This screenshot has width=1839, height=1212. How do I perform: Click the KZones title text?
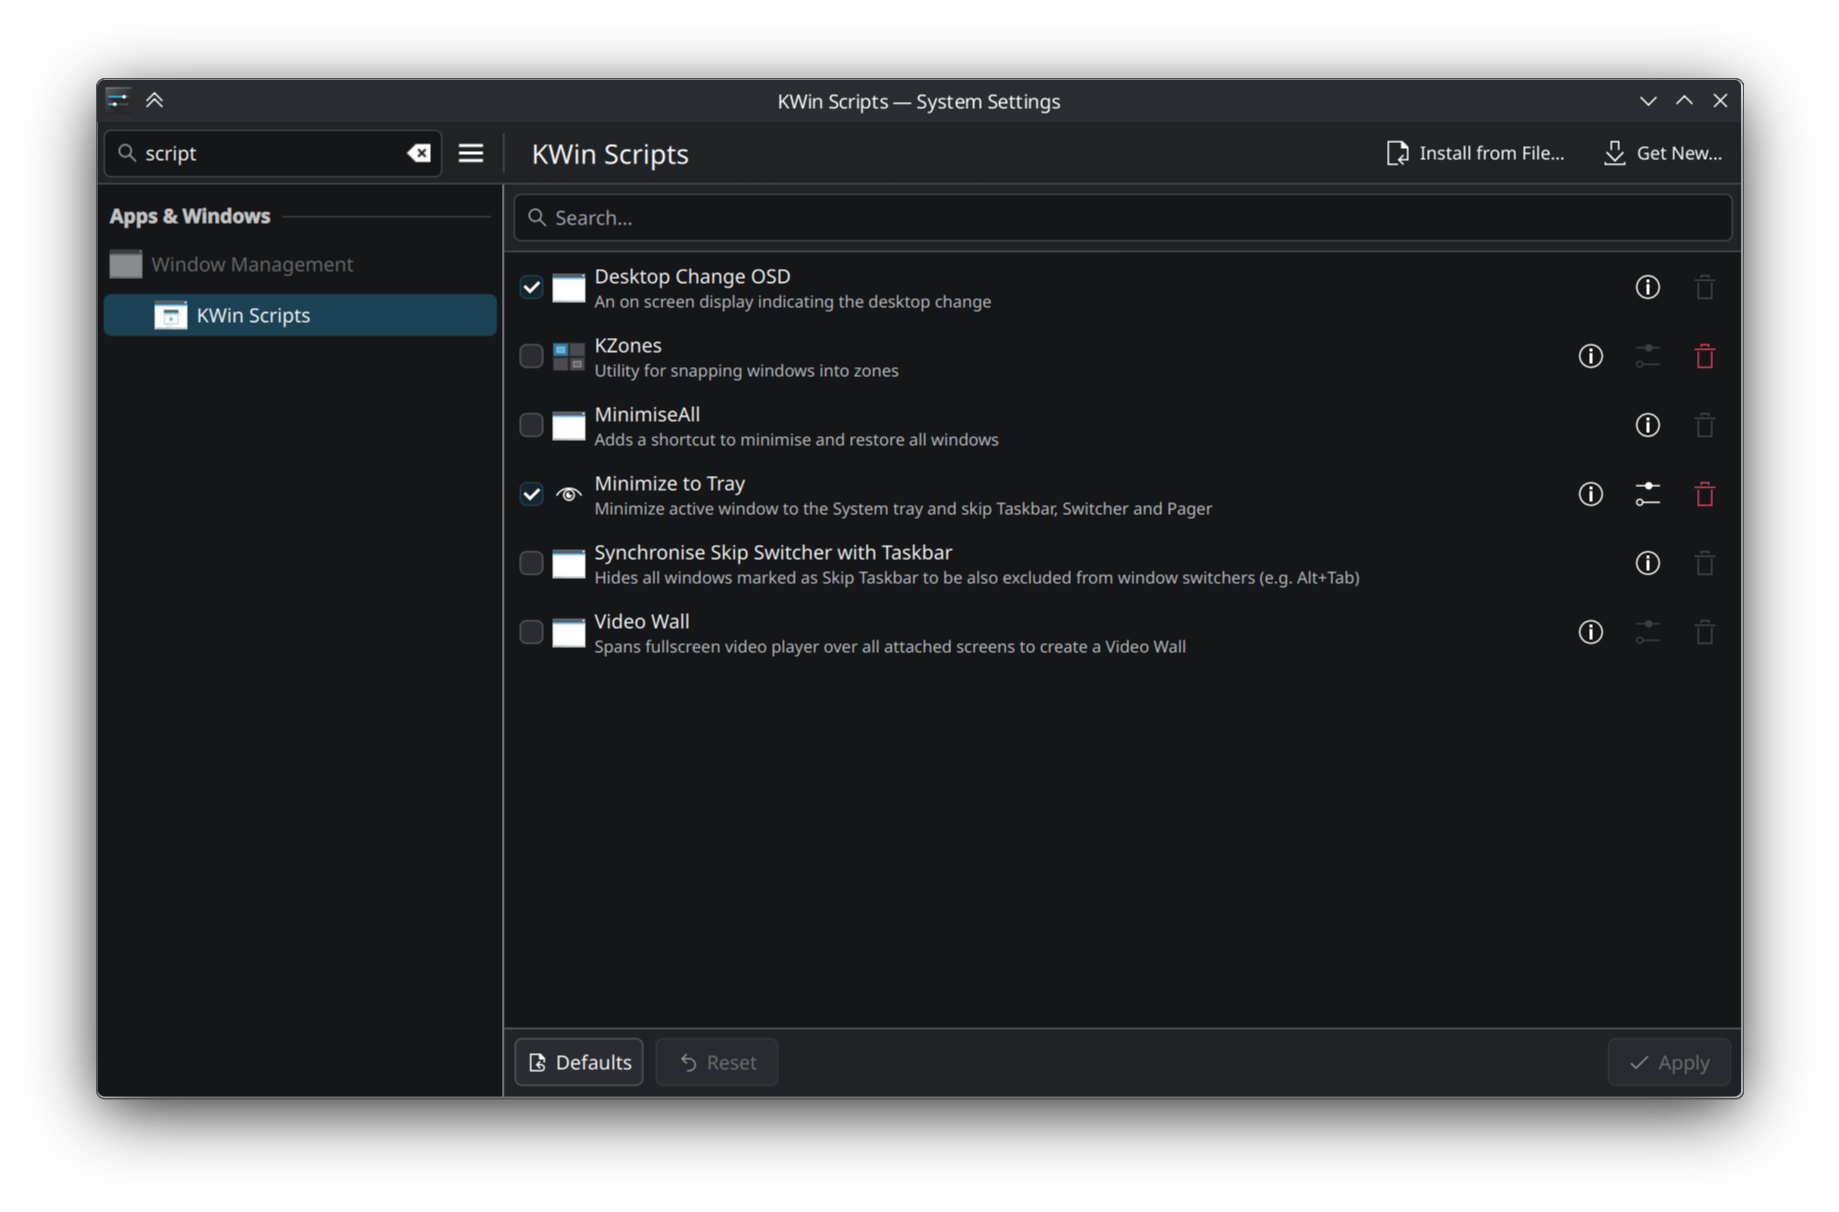pos(628,346)
